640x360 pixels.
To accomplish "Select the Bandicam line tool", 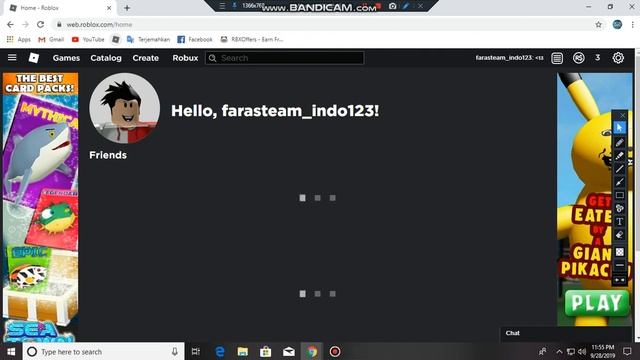I will (619, 169).
